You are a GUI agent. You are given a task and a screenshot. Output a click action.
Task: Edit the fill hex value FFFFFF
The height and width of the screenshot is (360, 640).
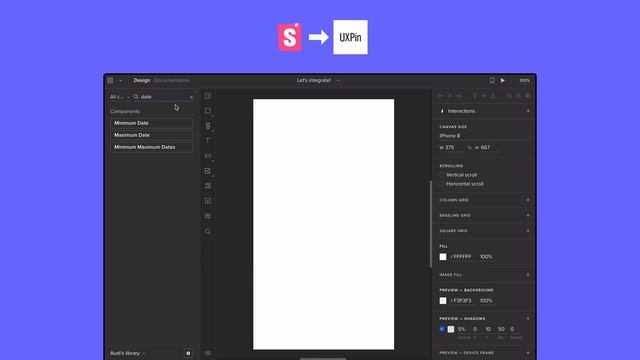[x=462, y=257]
